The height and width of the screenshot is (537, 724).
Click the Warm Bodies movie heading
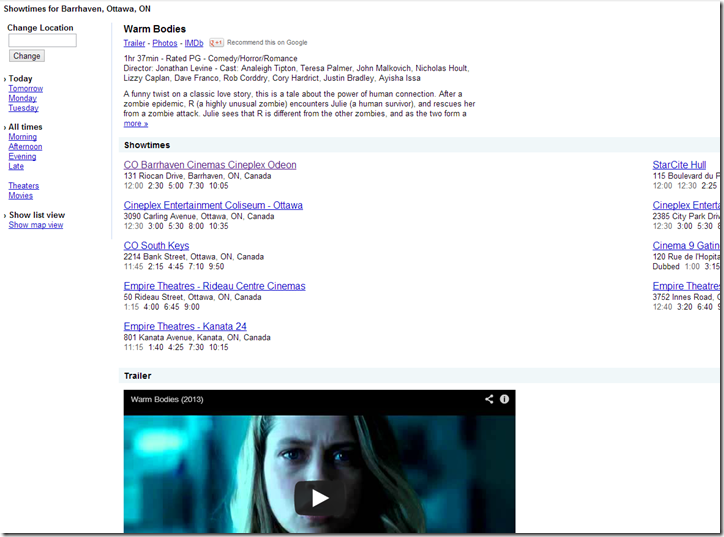pyautogui.click(x=155, y=29)
